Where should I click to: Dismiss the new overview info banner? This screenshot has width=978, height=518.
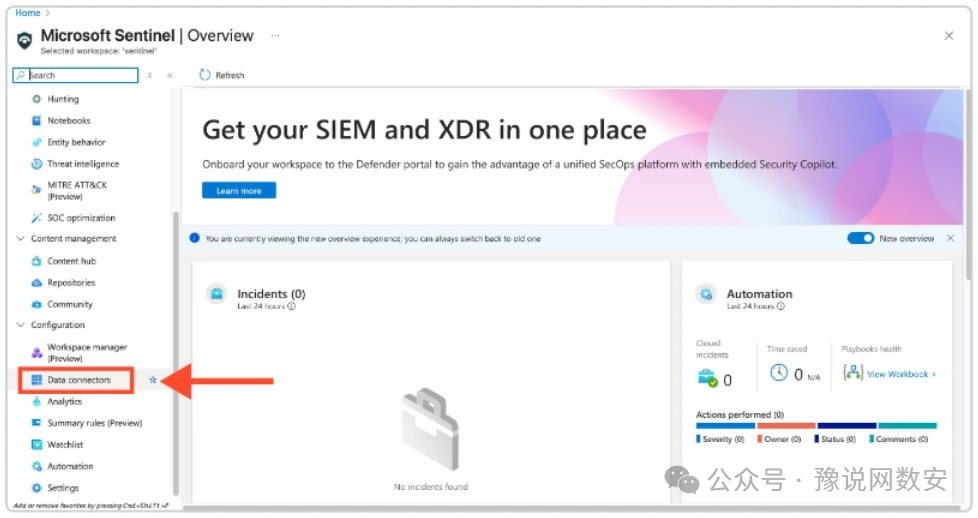(950, 239)
